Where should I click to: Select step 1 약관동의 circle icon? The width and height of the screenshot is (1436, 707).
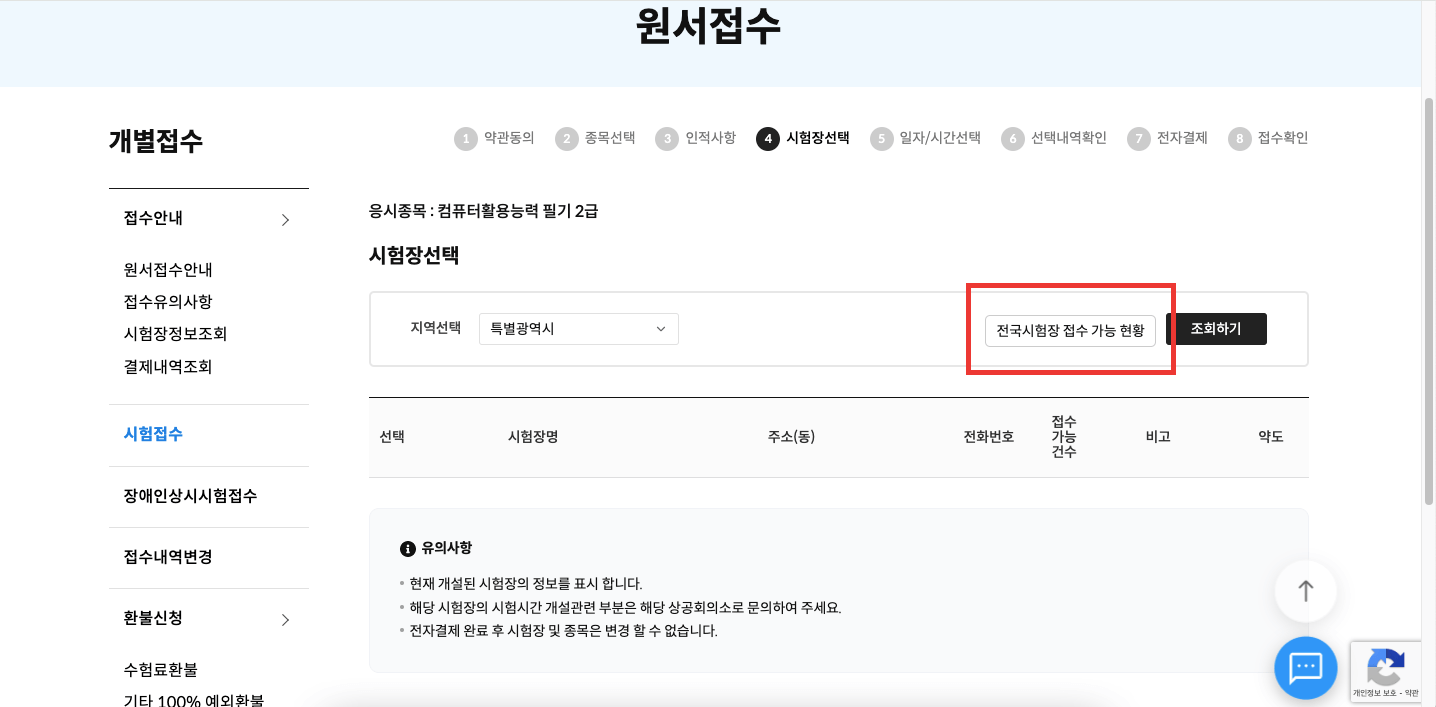[x=466, y=139]
